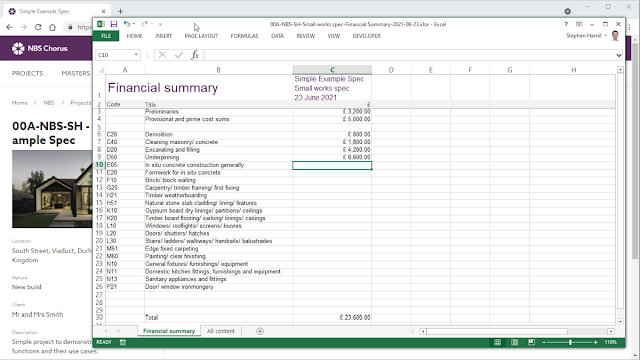Click the house project thumbnail image
Screen dimensions: 640x360
pyautogui.click(x=52, y=189)
